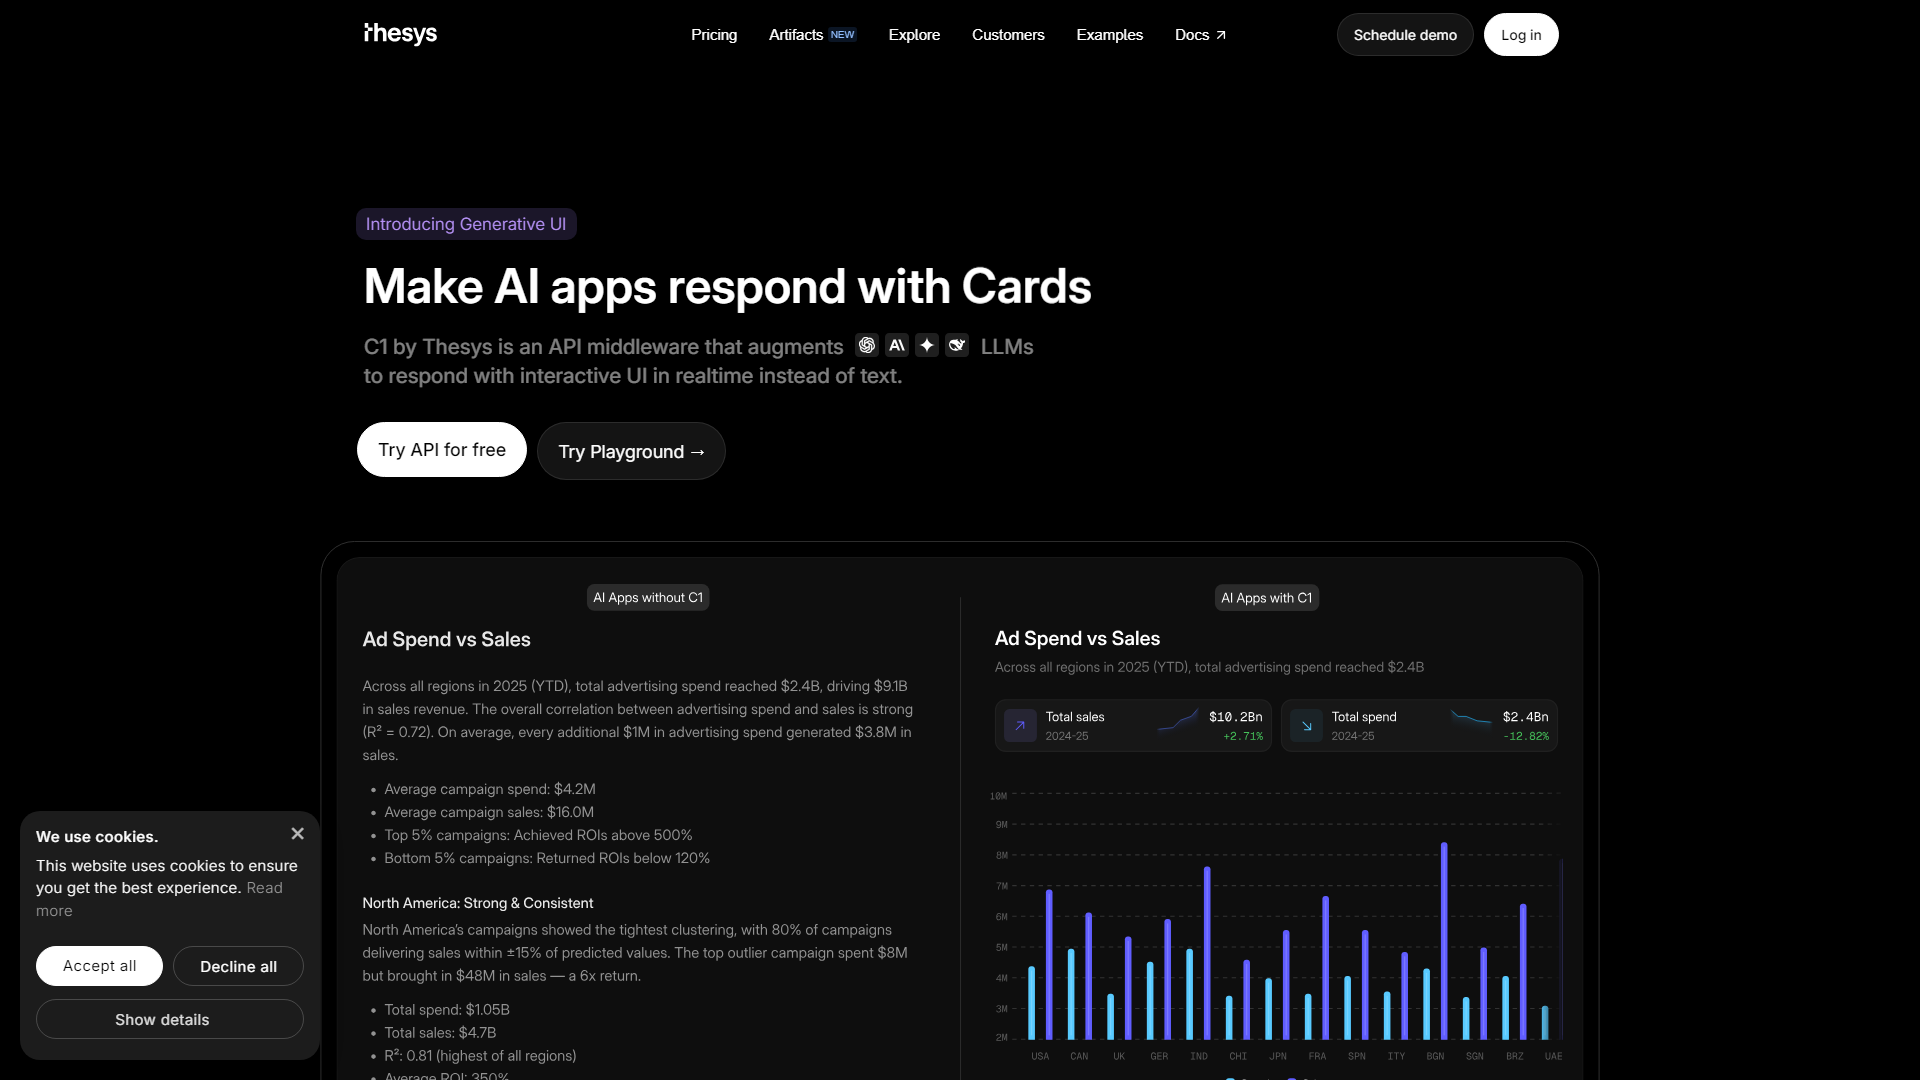Click the OpenAI logo icon

pyautogui.click(x=867, y=345)
